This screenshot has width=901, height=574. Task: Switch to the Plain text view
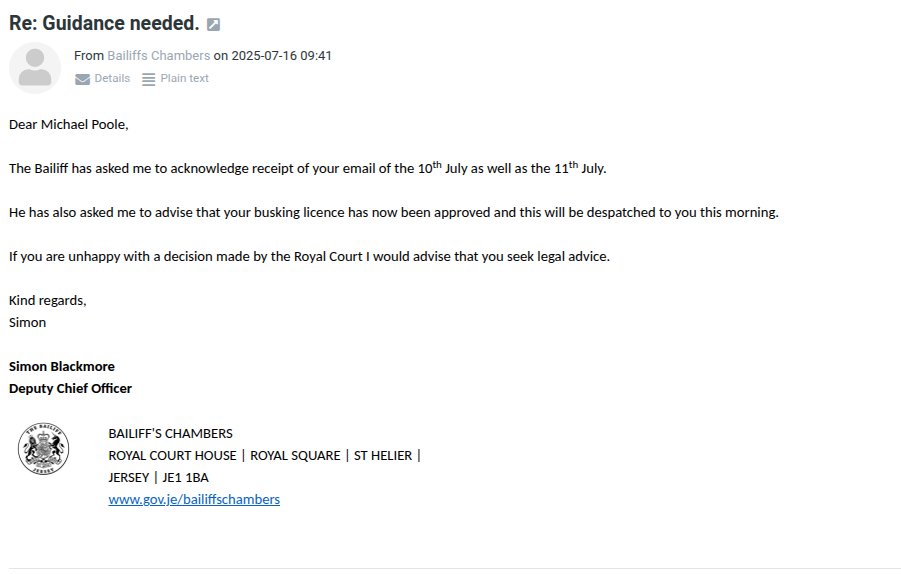(x=184, y=78)
